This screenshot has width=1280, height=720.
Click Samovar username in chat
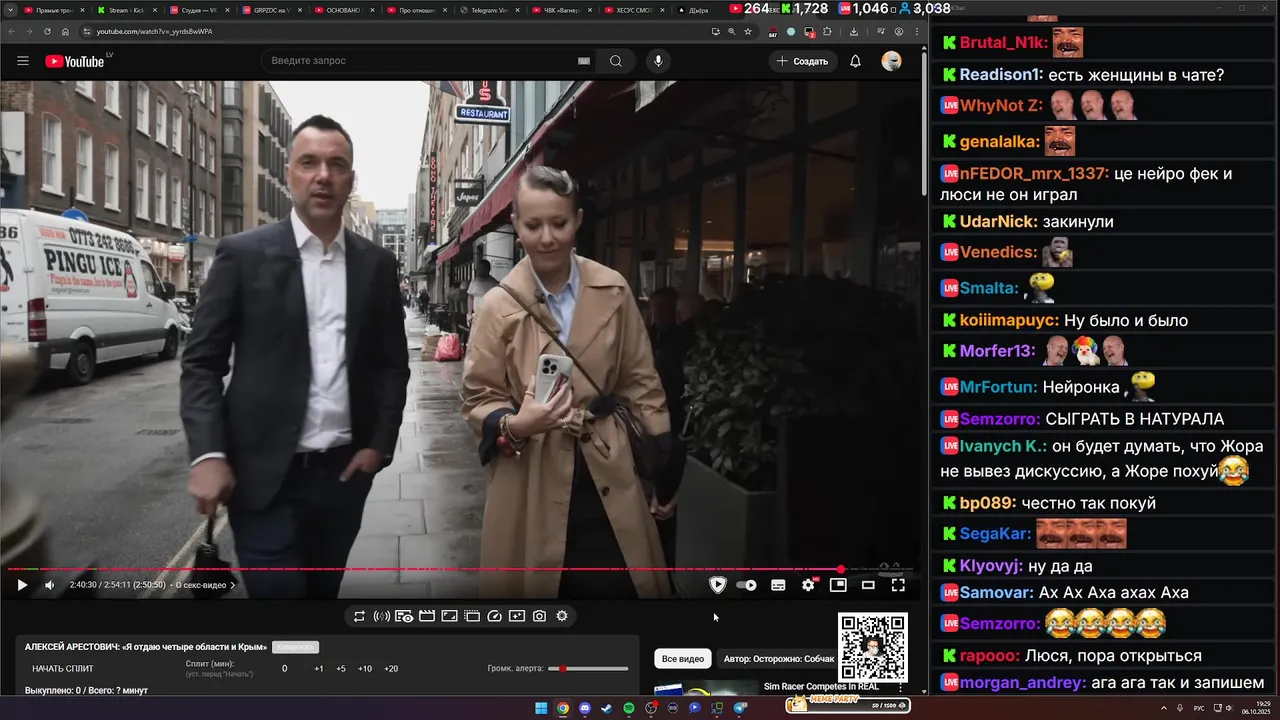coord(997,593)
